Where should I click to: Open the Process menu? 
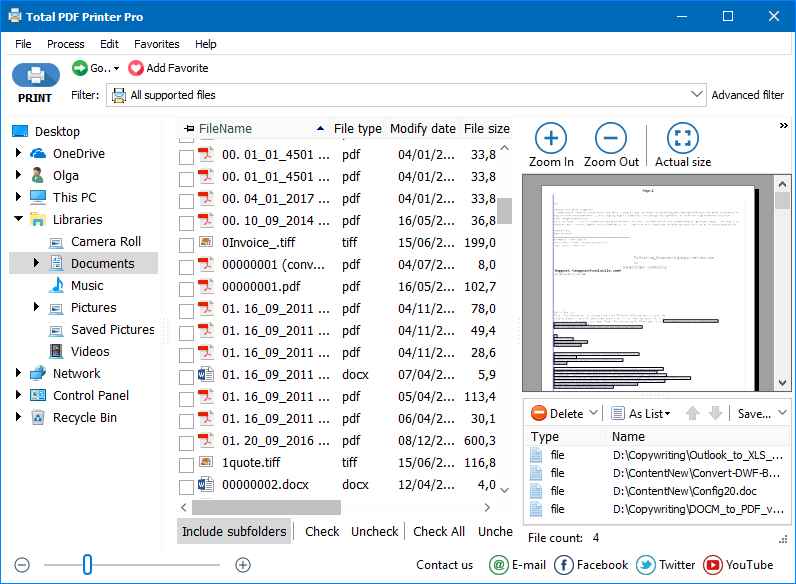click(x=66, y=44)
